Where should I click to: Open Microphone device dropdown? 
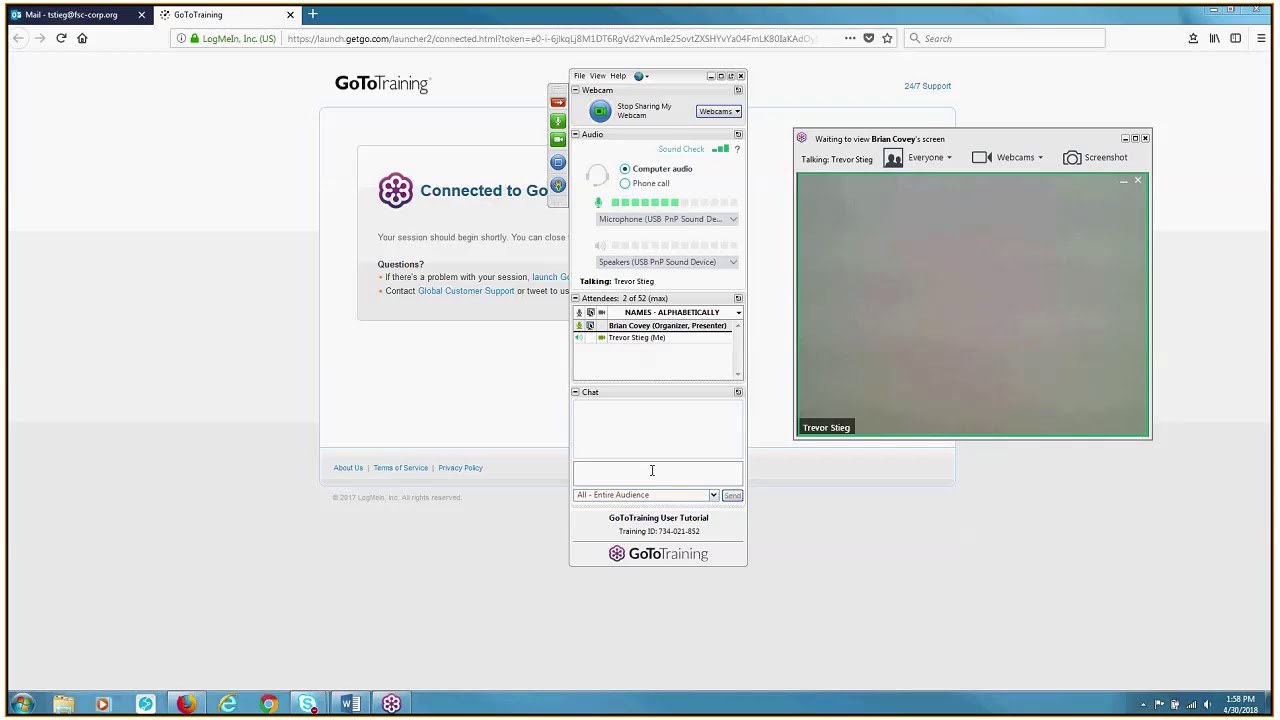(667, 219)
